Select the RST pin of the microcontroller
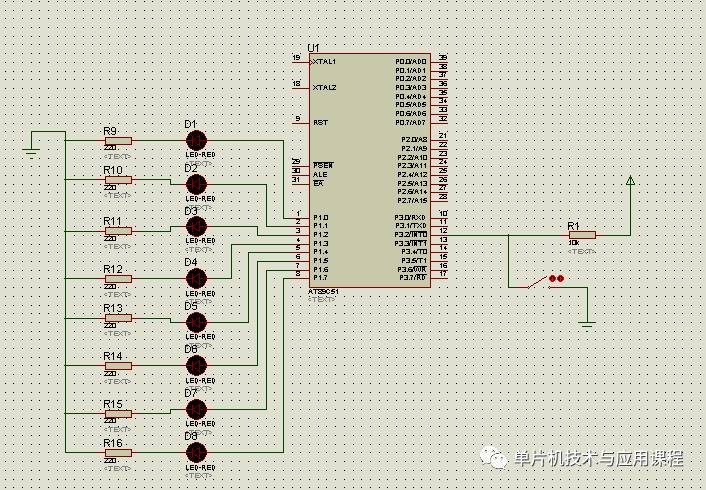Screen dimensions: 706x490 [320, 122]
